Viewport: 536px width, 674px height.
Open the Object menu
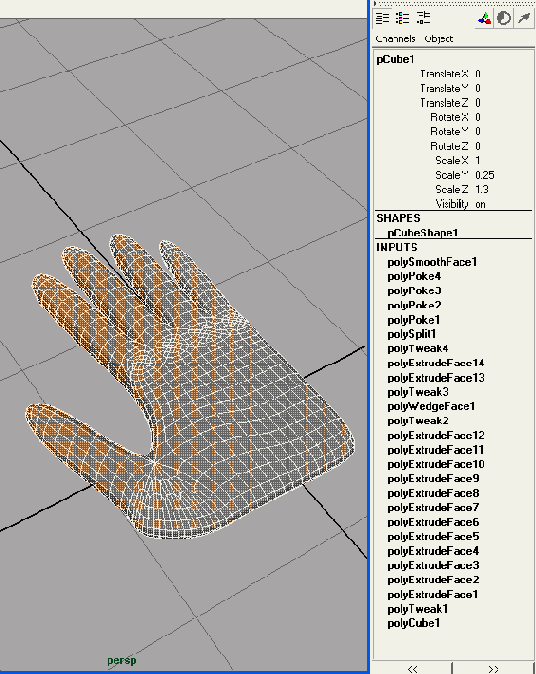click(438, 39)
